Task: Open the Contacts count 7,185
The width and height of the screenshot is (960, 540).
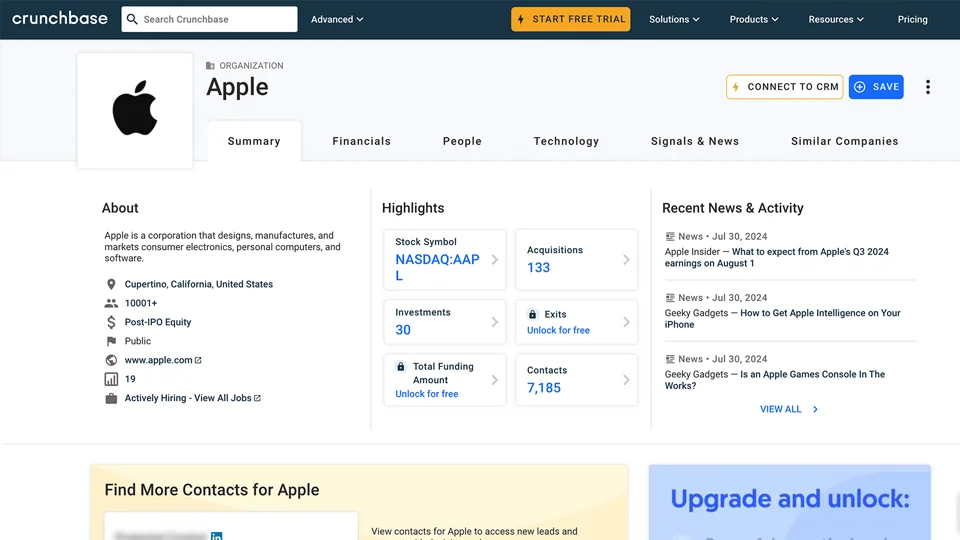Action: pos(544,388)
